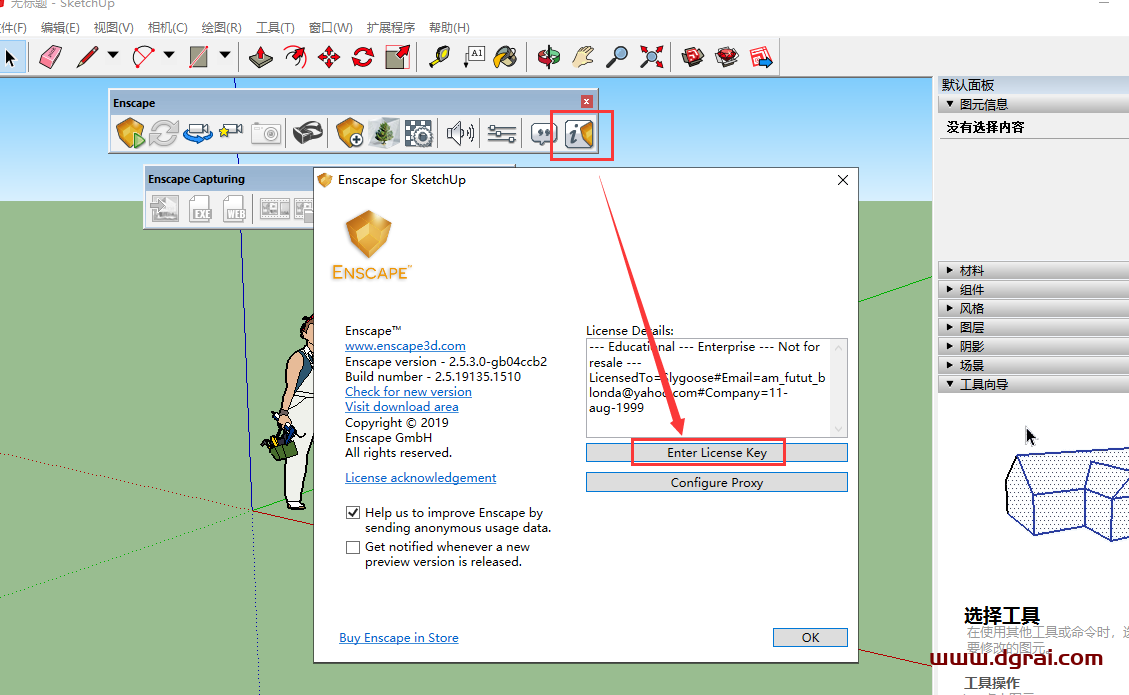Screen dimensions: 1129x695
Task: Open the 绘图(R) menu
Action: click(x=222, y=27)
